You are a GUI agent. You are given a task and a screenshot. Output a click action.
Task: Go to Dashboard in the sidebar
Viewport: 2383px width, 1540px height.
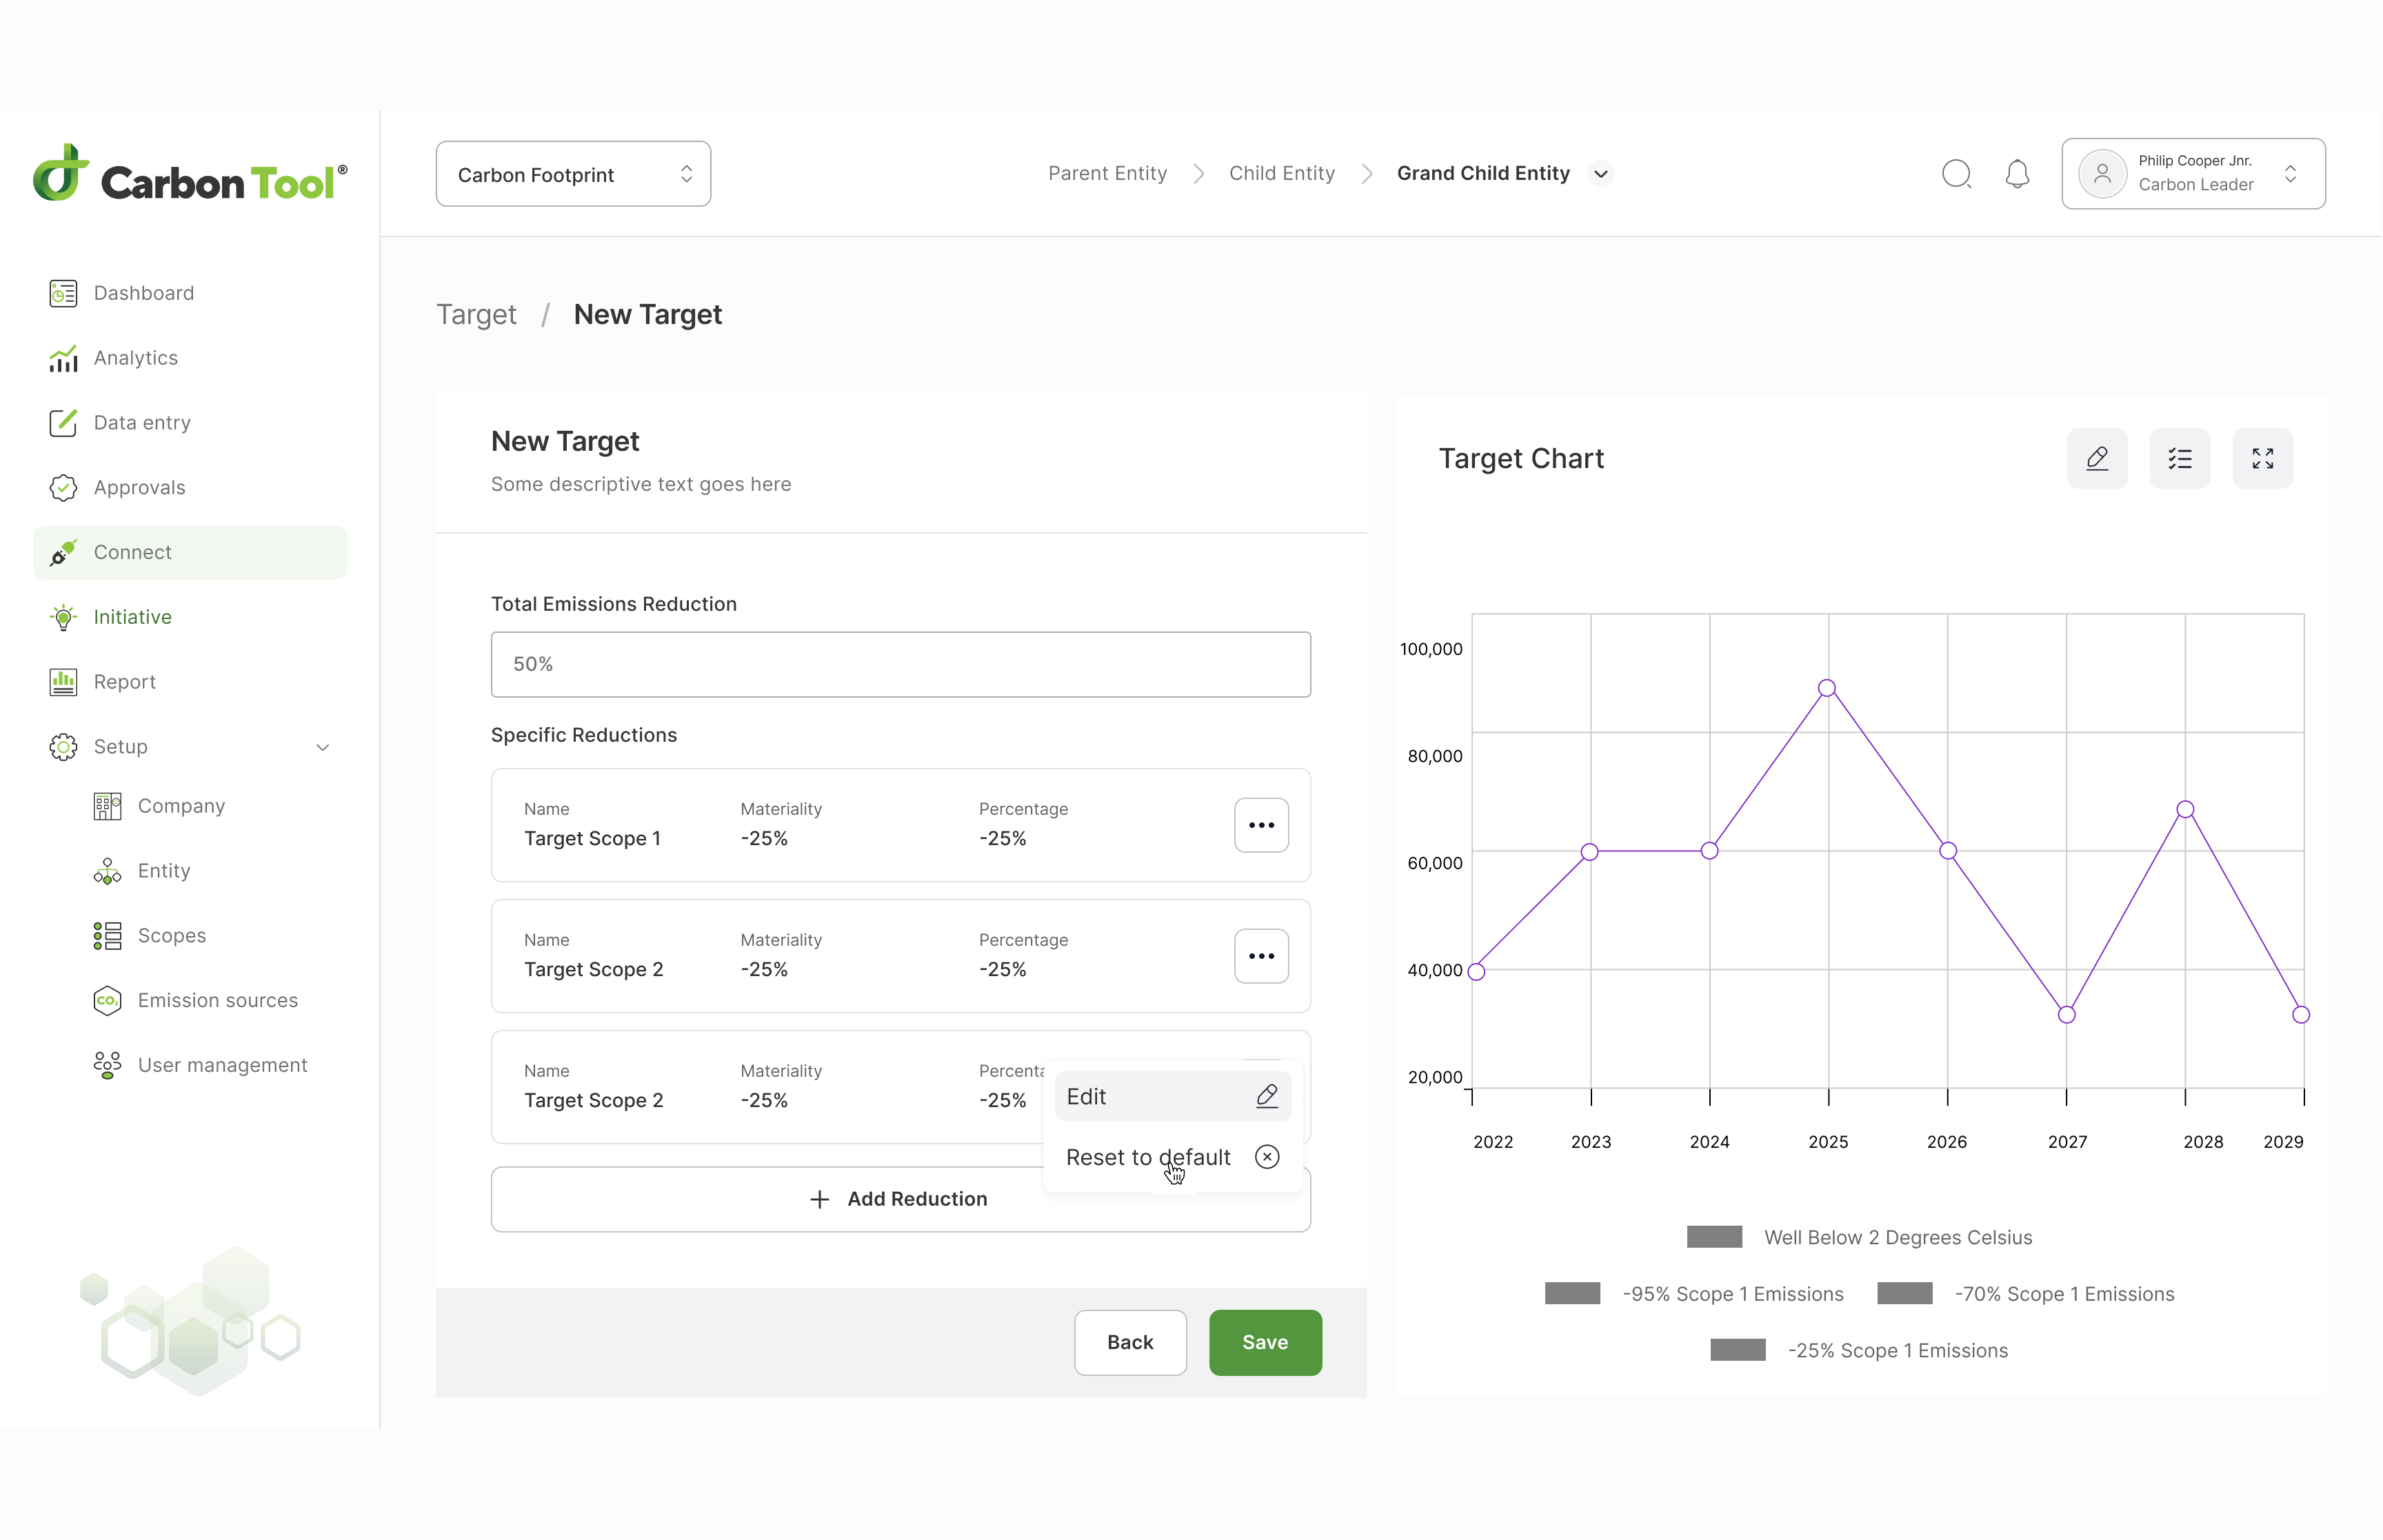190,293
